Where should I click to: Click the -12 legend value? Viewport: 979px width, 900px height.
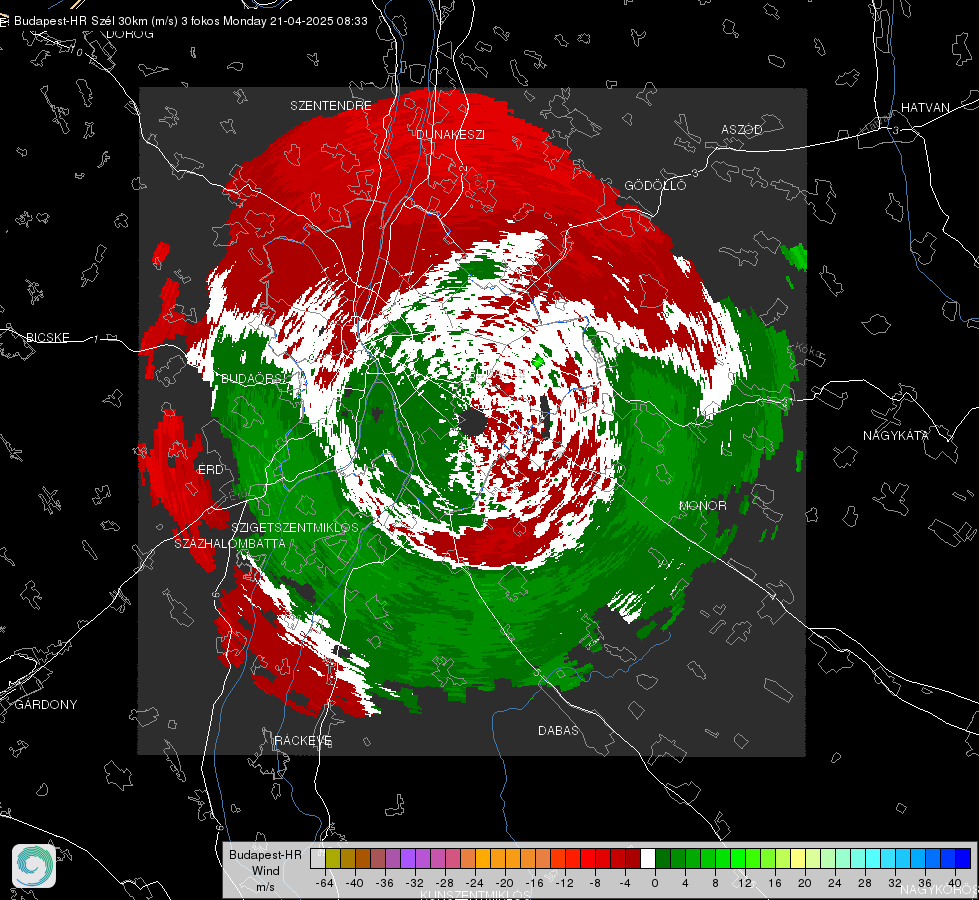click(564, 884)
